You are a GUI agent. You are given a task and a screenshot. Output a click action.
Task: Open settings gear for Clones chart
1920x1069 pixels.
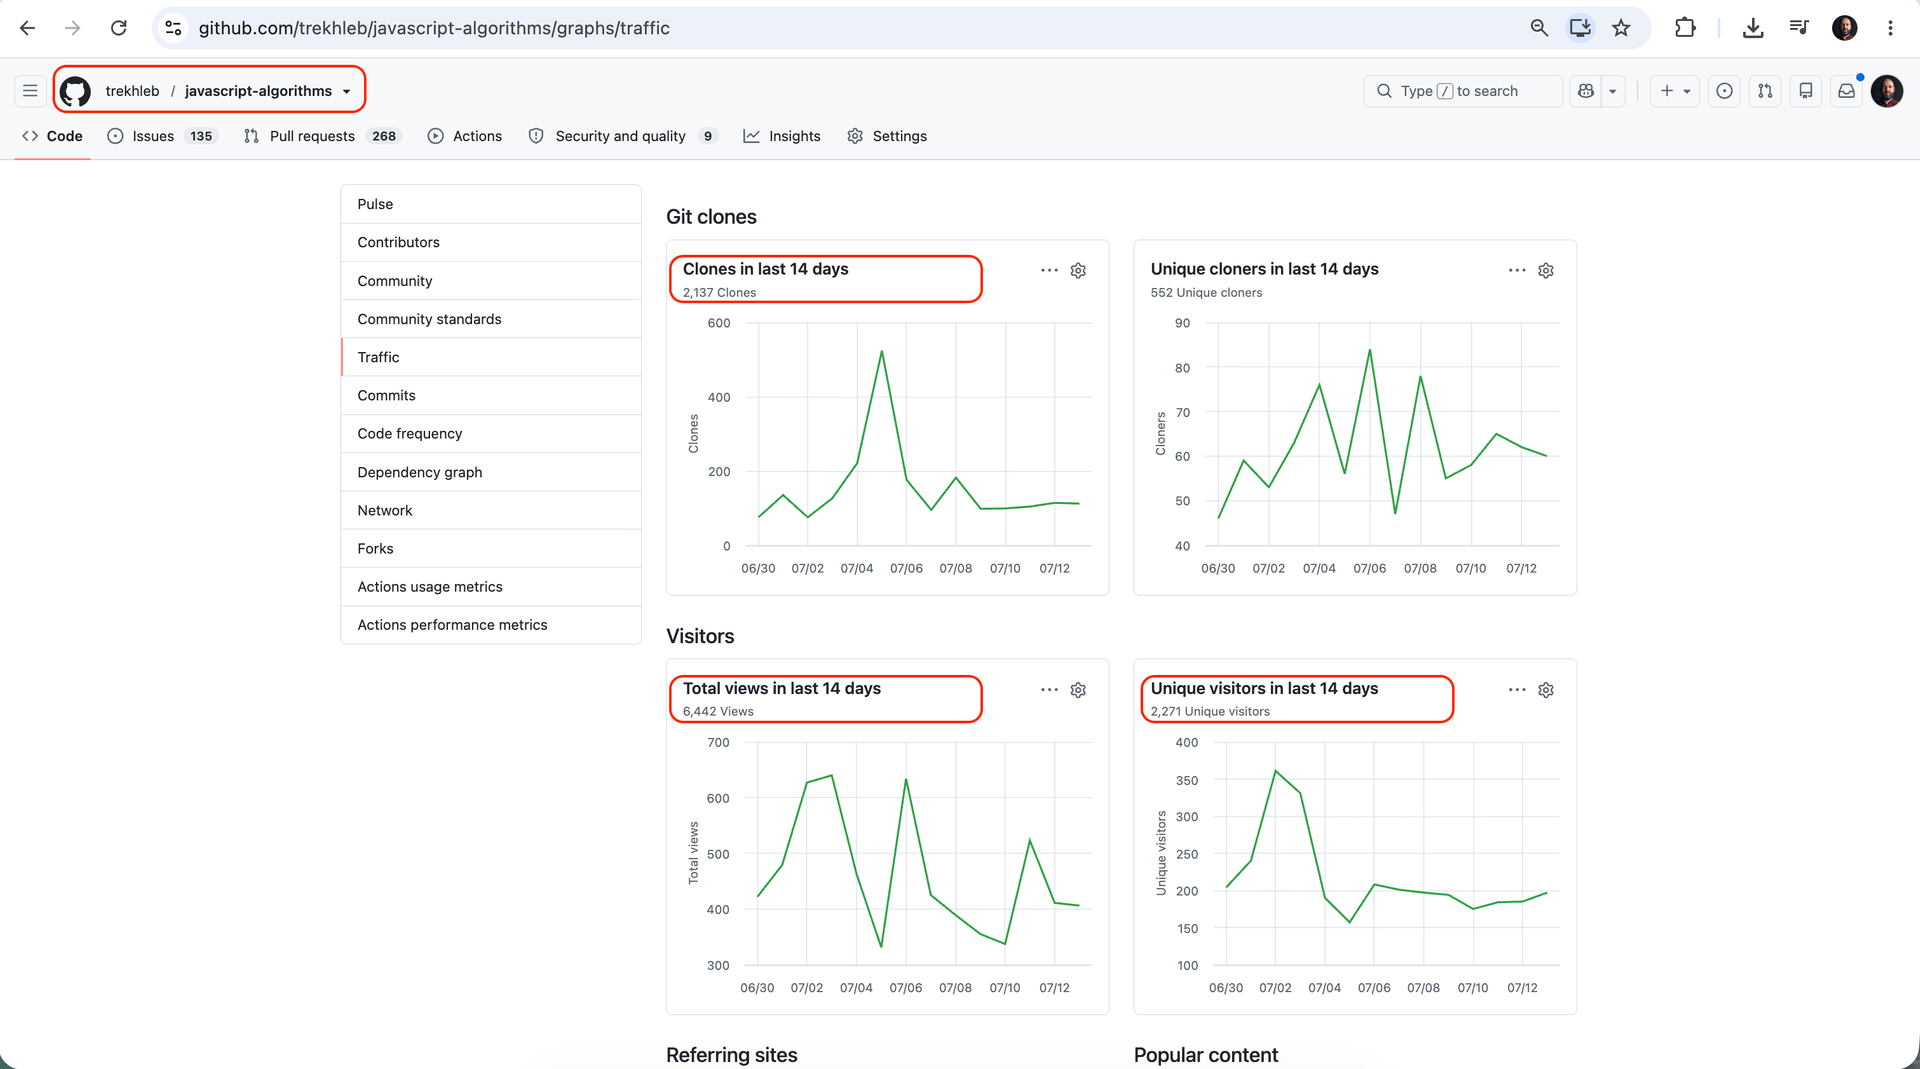tap(1078, 271)
